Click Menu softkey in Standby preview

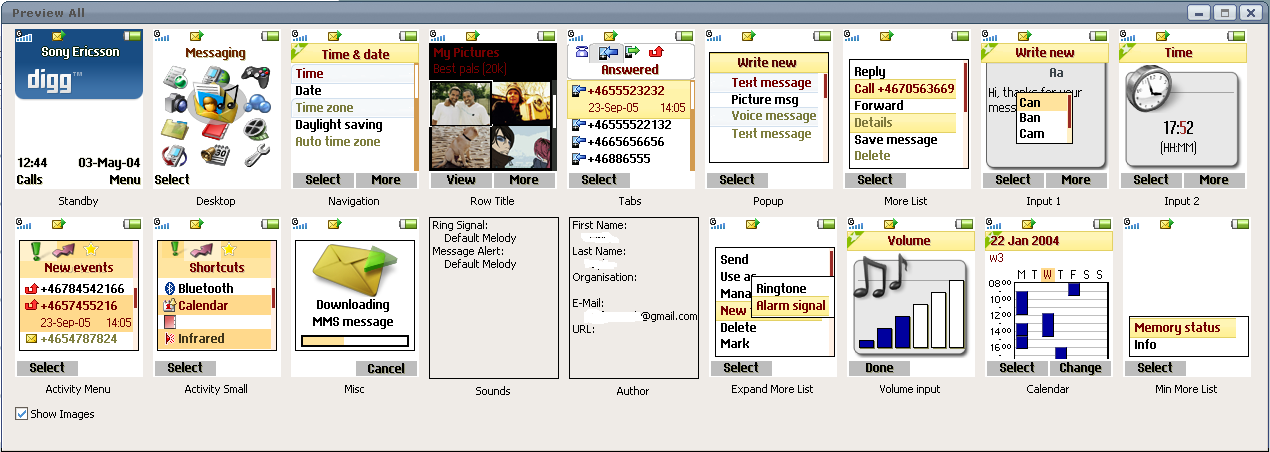pyautogui.click(x=125, y=180)
